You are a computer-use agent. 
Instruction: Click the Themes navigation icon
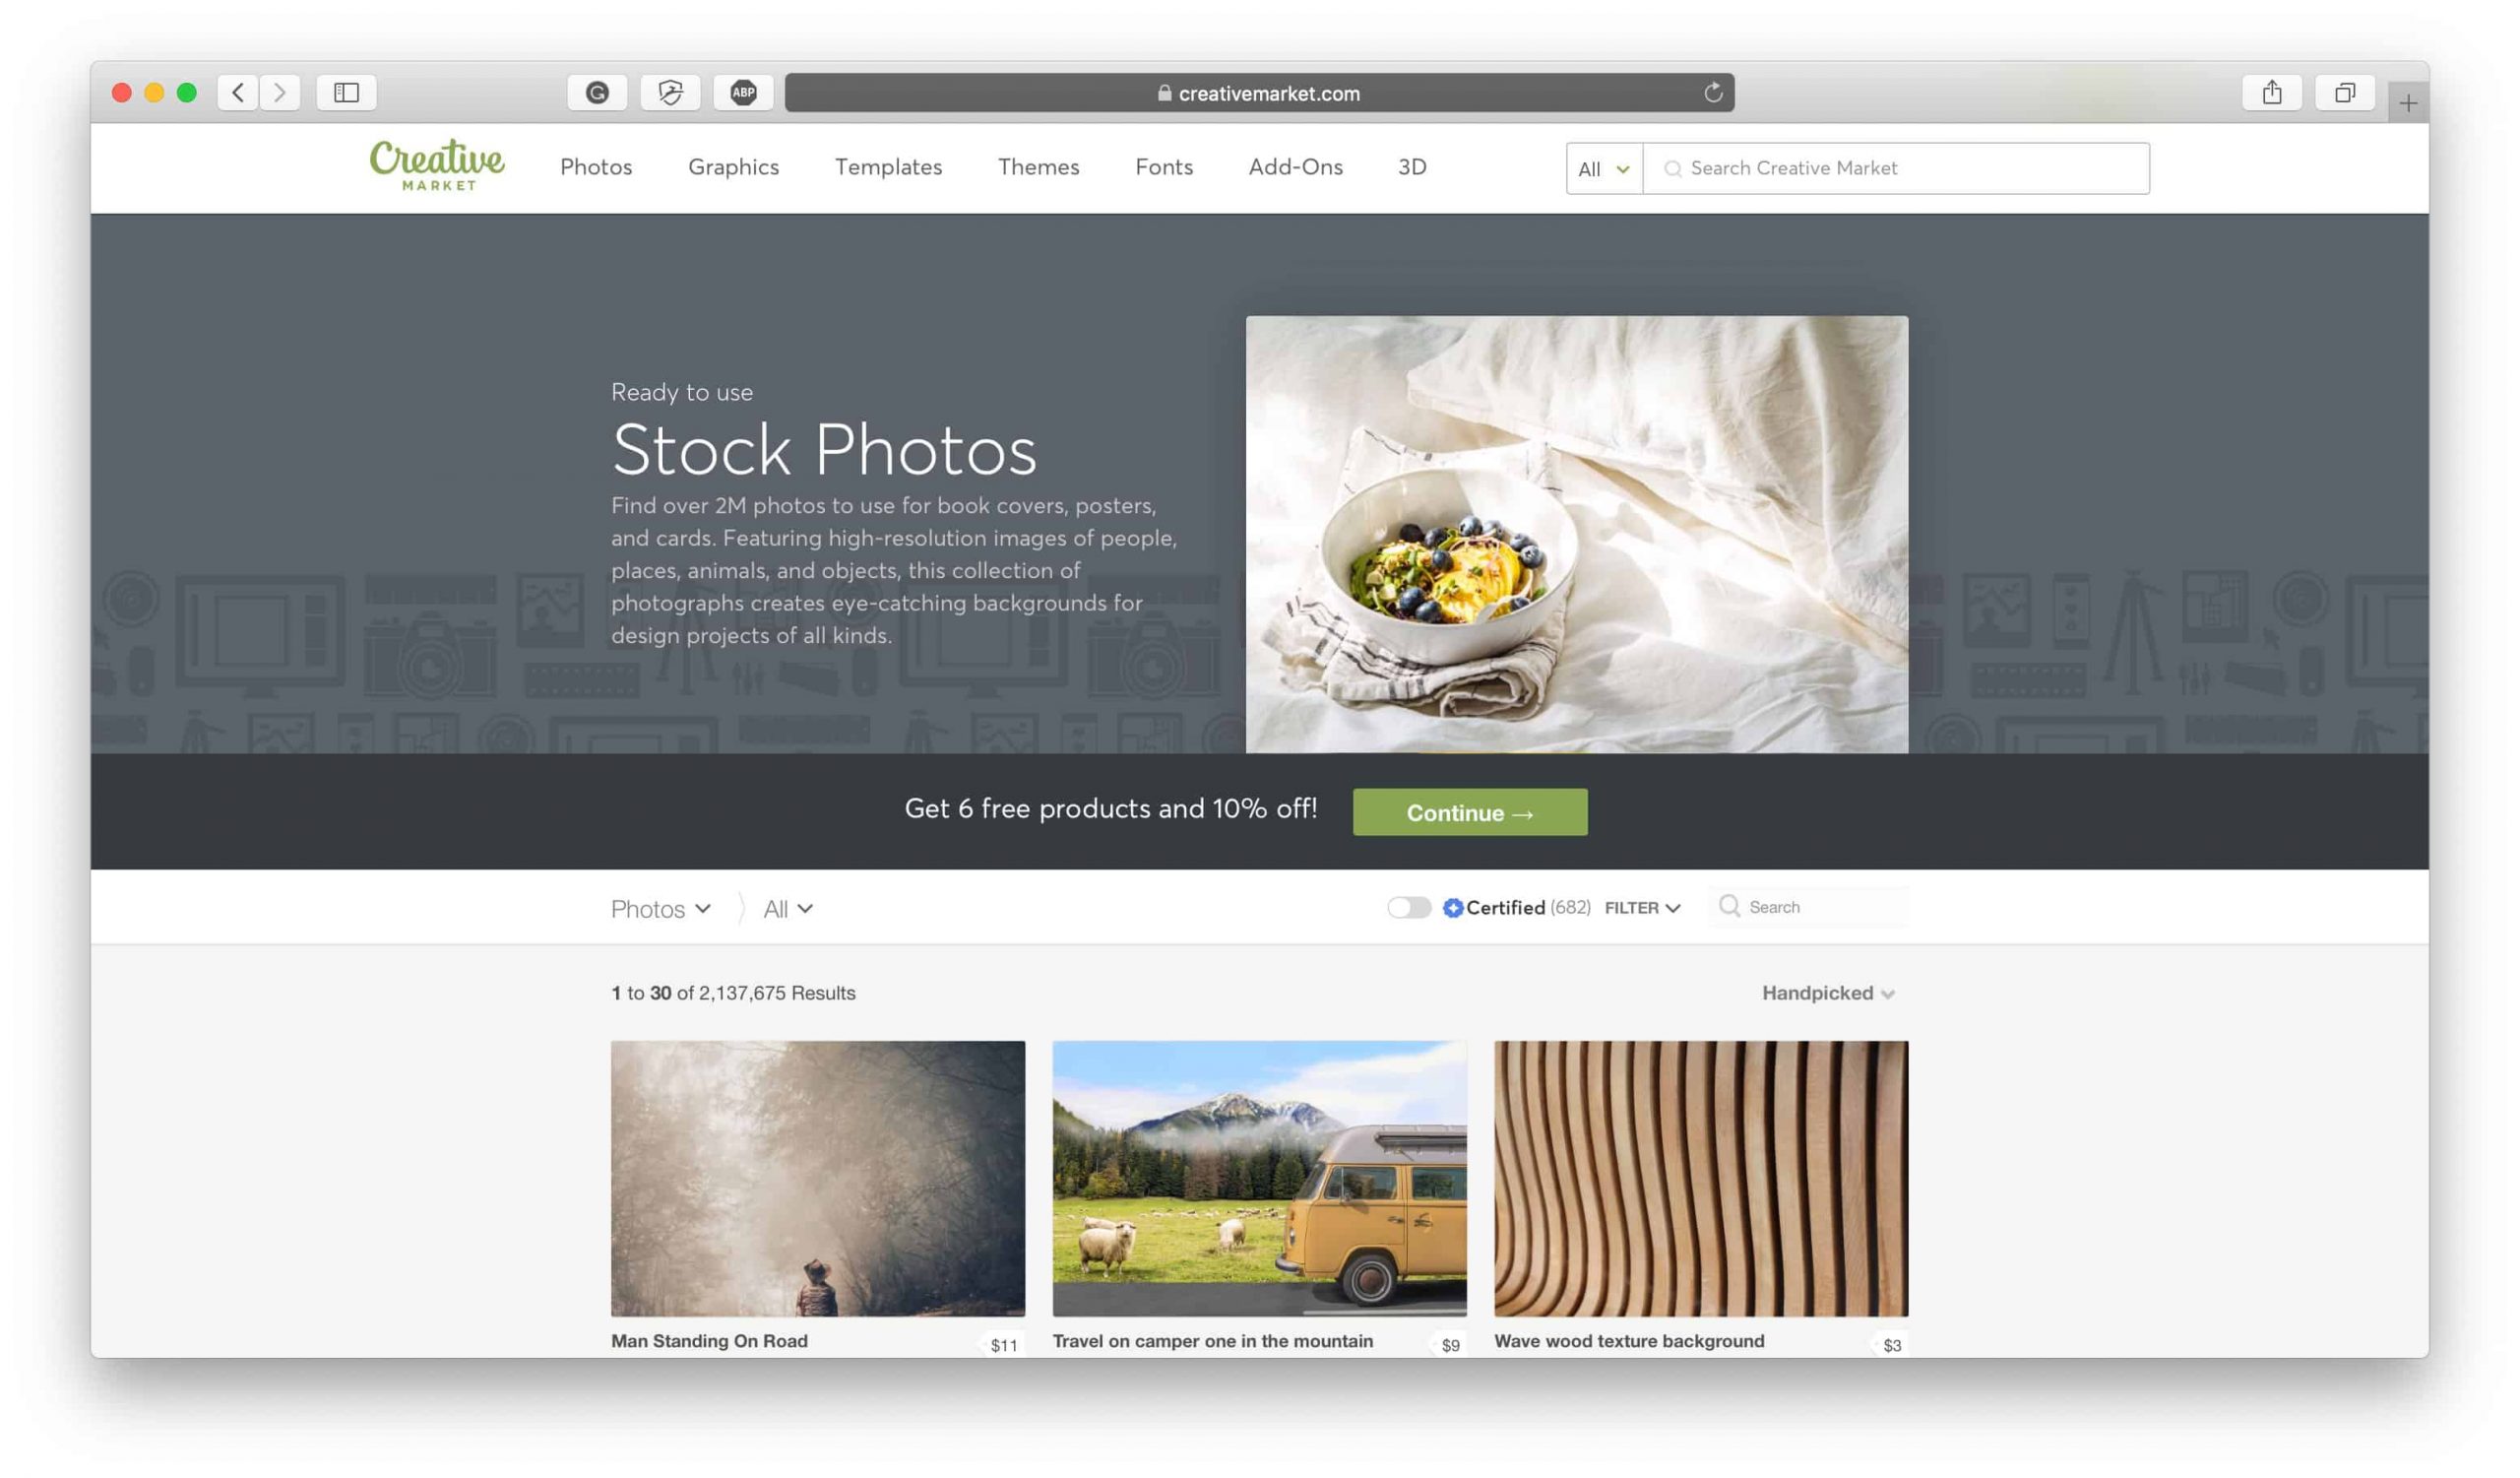1038,167
